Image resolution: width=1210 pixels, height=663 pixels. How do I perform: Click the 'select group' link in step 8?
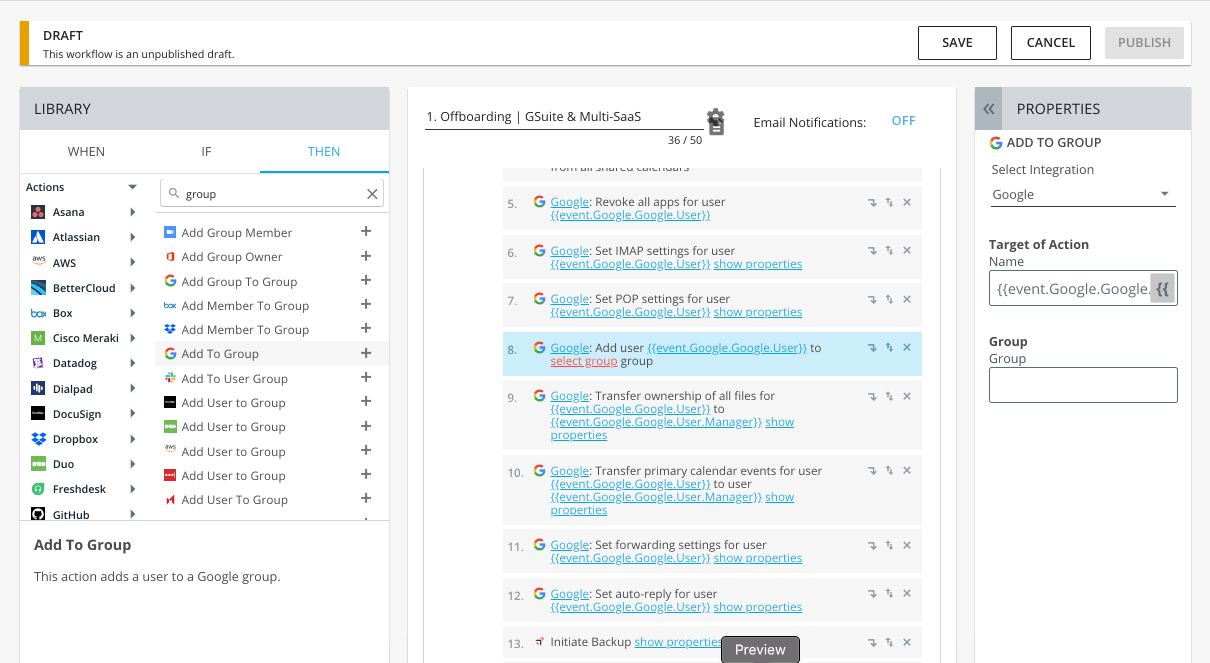point(584,361)
